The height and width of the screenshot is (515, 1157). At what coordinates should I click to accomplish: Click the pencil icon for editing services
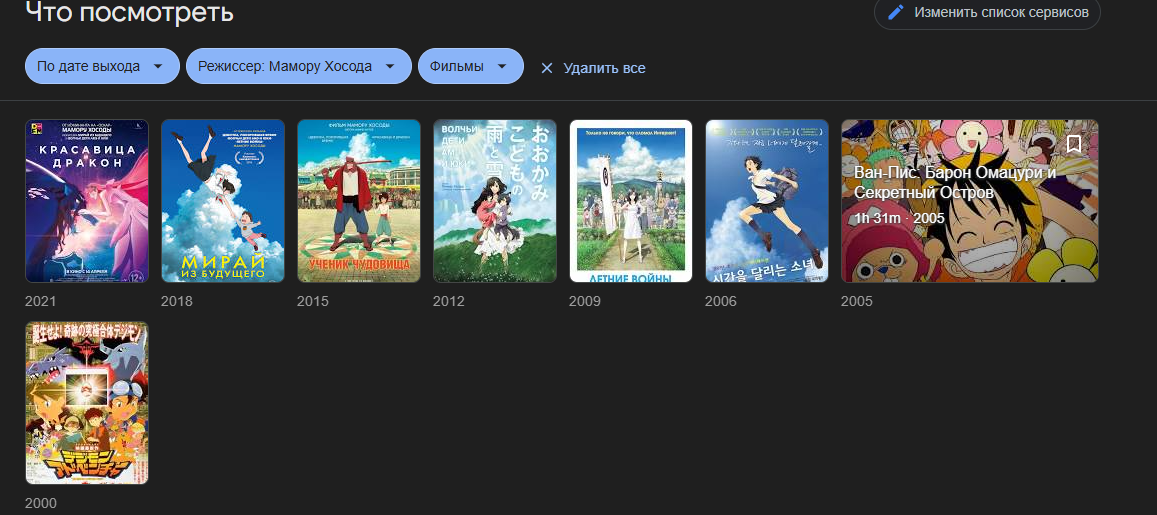tap(895, 13)
